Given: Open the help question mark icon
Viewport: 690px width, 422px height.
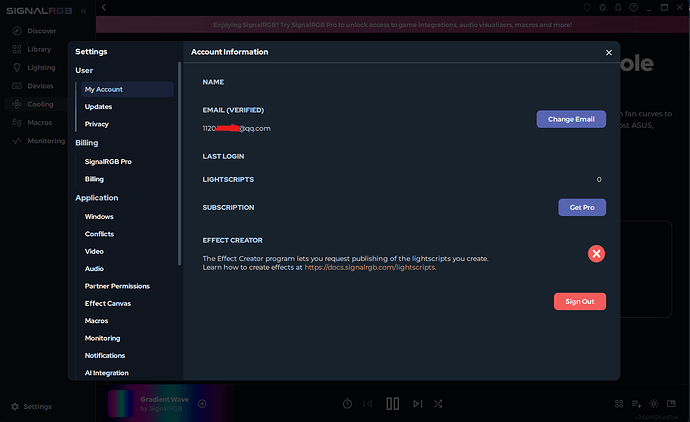Looking at the screenshot, I should point(633,7).
